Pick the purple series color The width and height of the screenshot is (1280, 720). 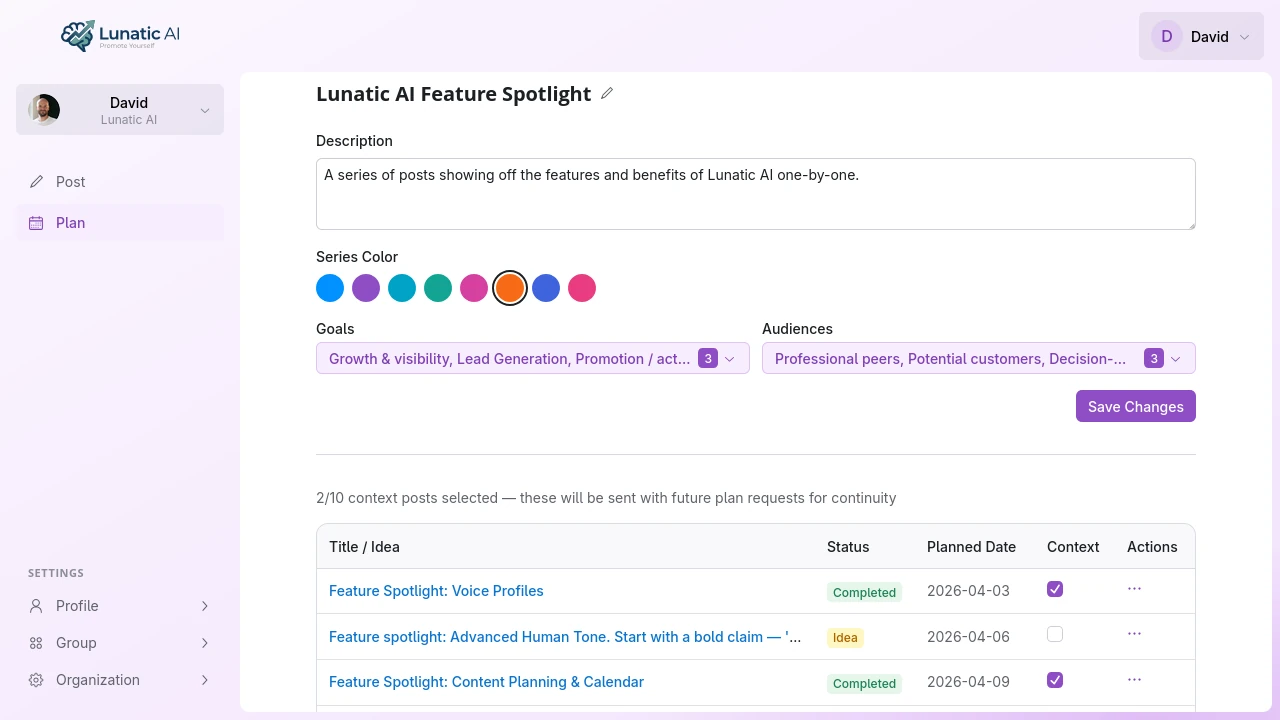click(x=366, y=288)
